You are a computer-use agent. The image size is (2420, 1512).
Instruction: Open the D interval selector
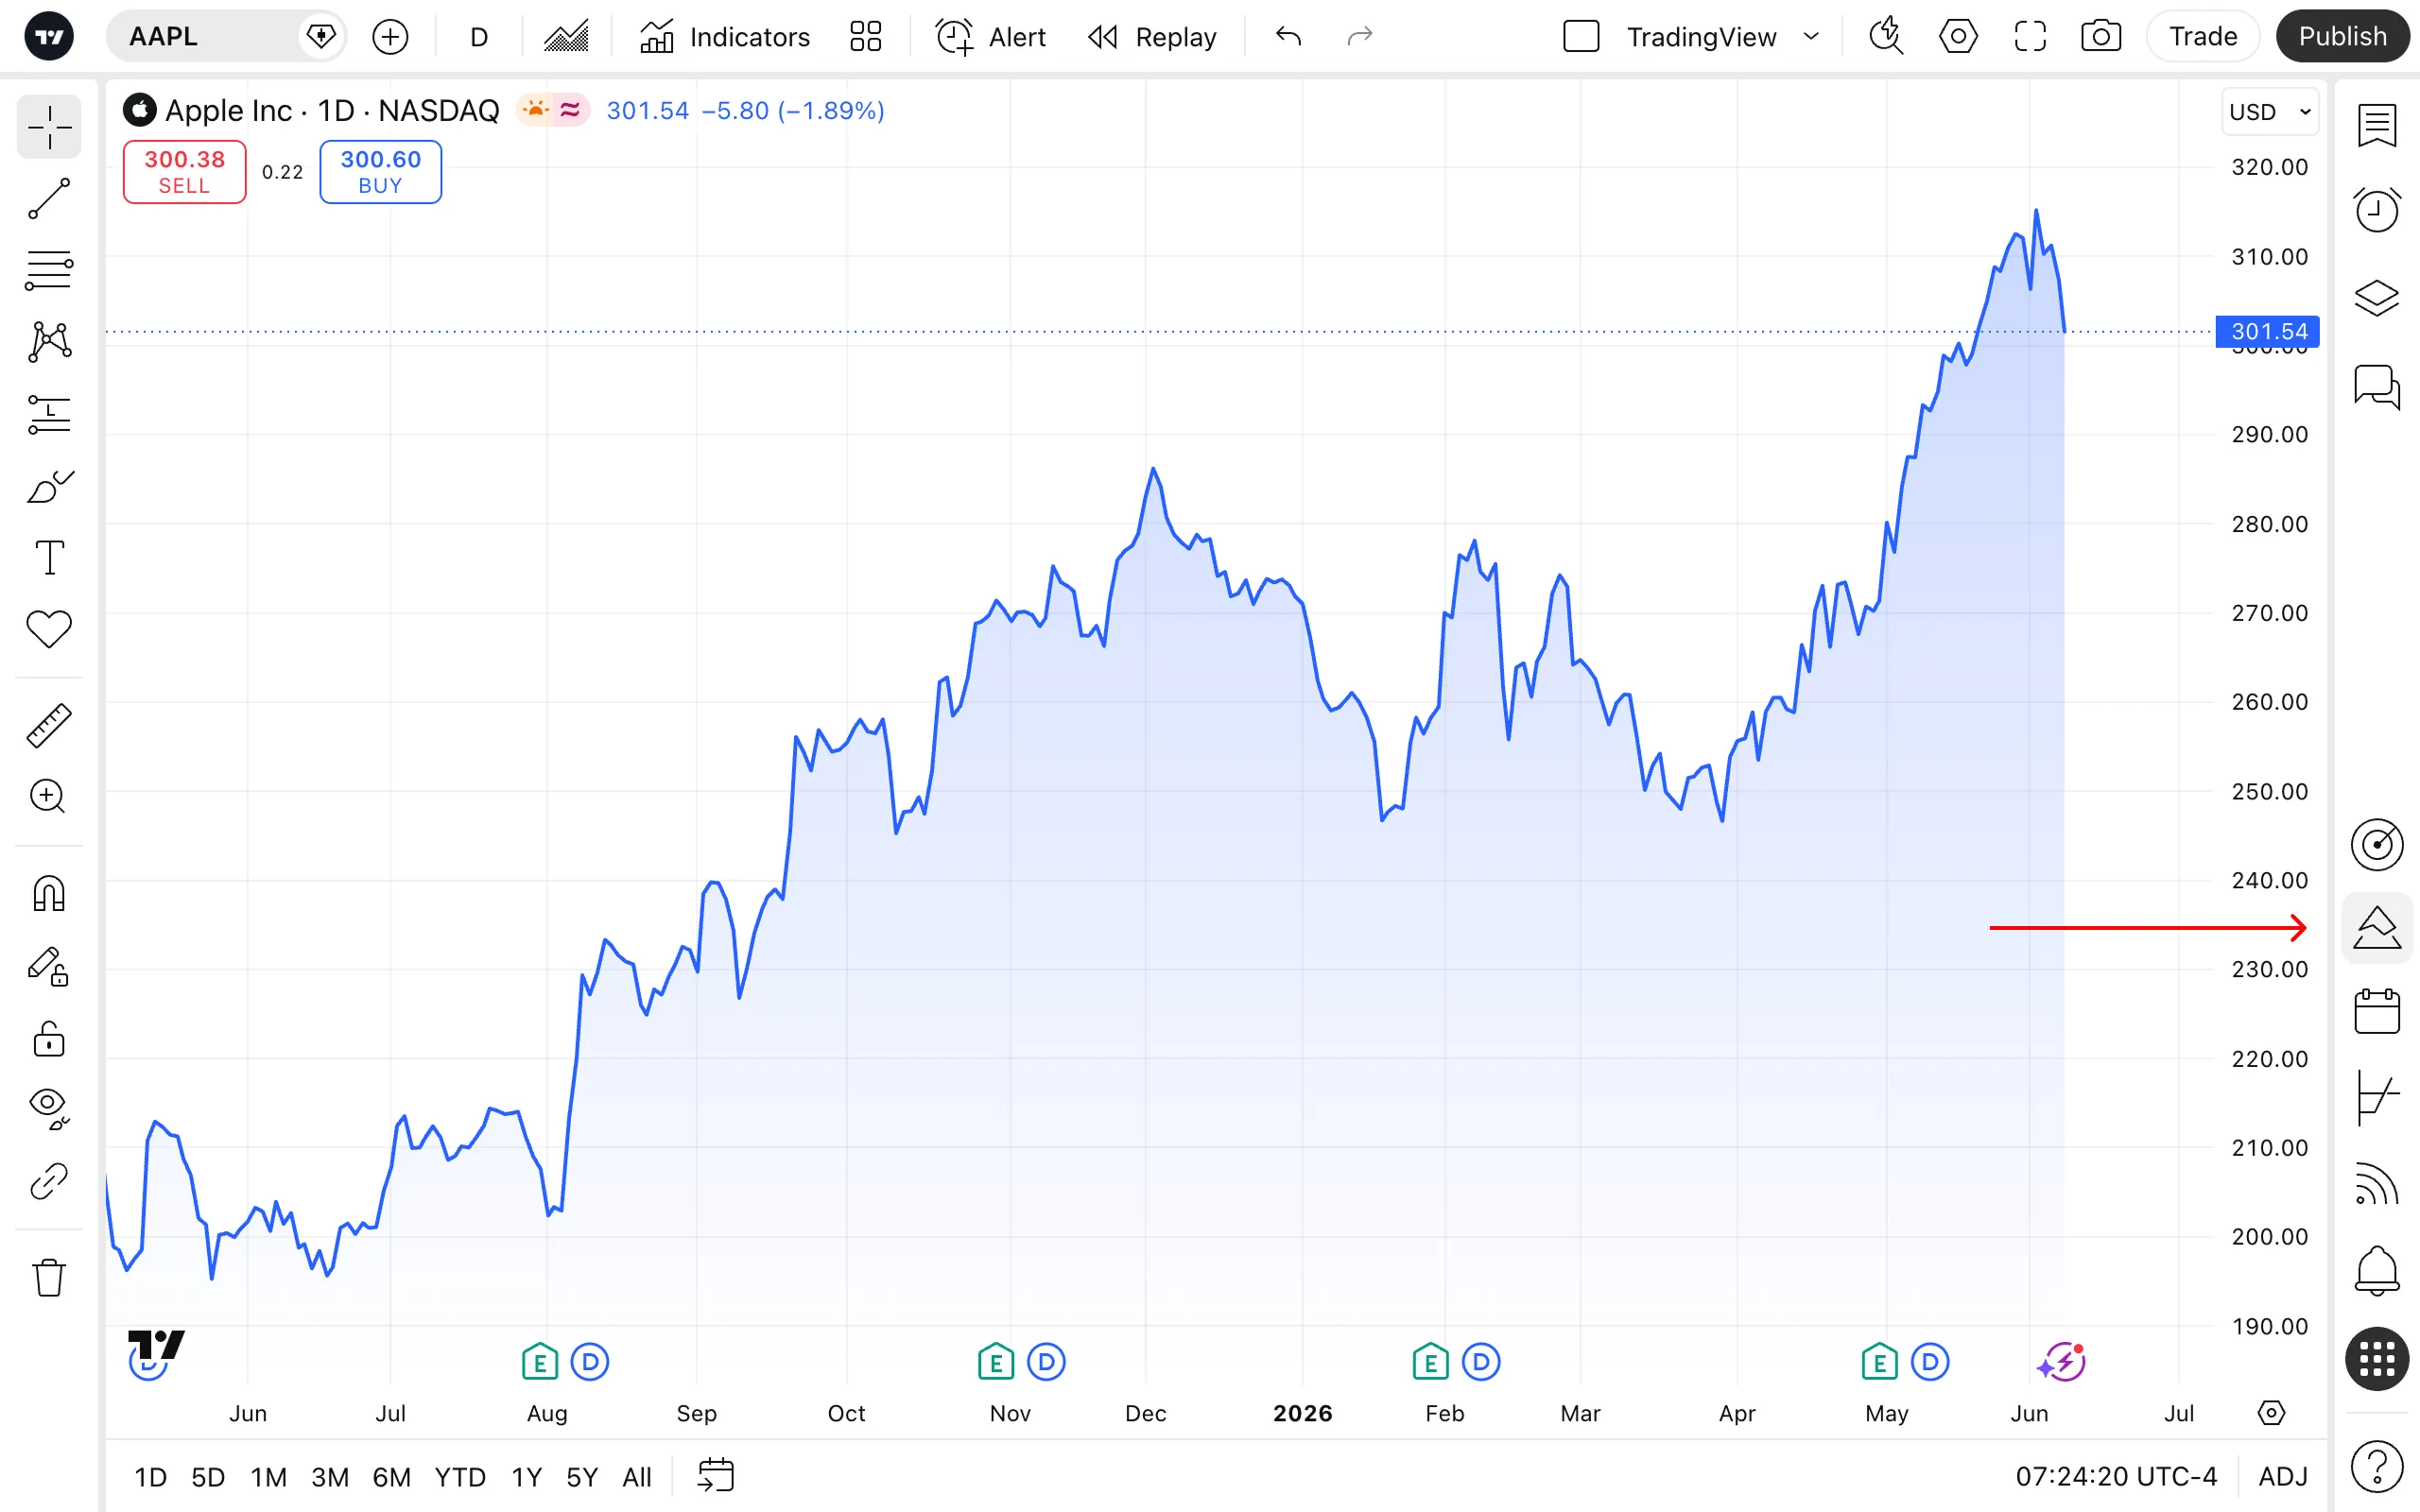pyautogui.click(x=479, y=37)
